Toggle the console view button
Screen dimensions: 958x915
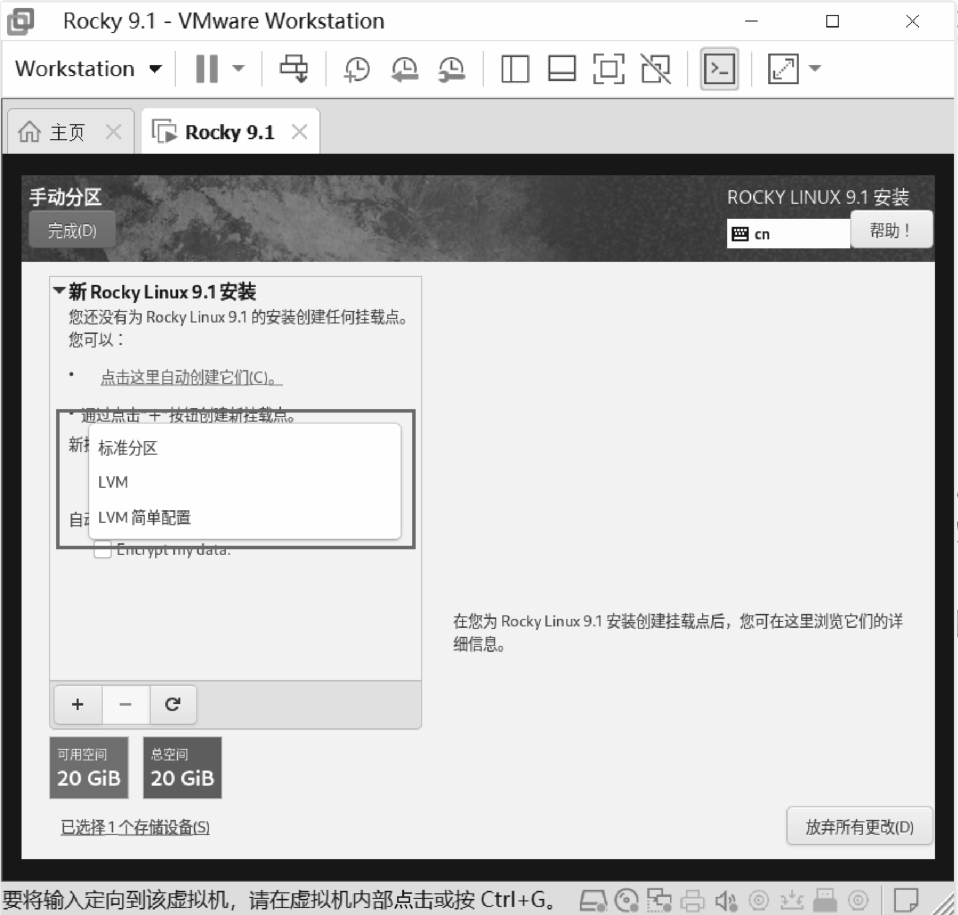click(719, 69)
